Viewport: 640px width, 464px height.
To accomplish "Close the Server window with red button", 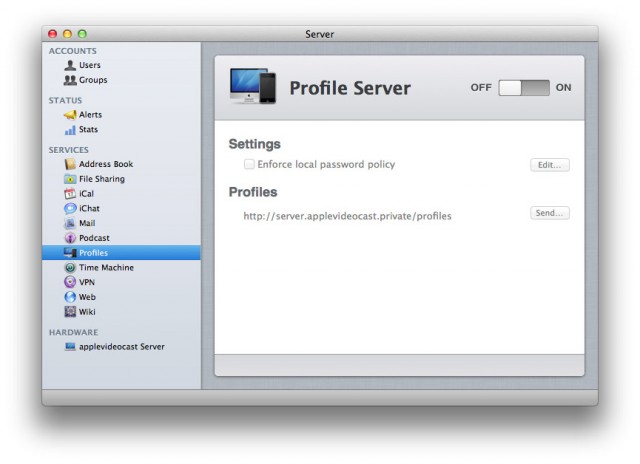I will click(53, 34).
